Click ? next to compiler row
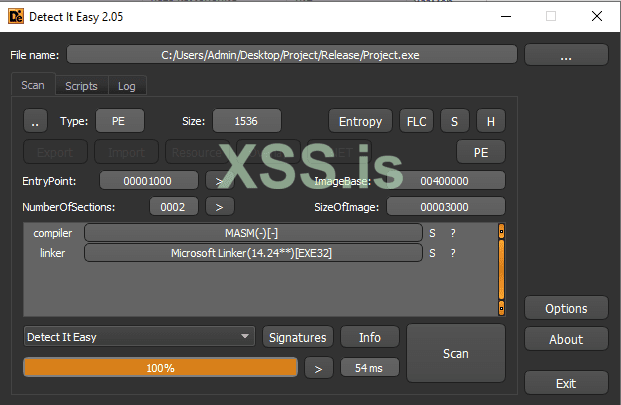The width and height of the screenshot is (621, 405). click(453, 233)
